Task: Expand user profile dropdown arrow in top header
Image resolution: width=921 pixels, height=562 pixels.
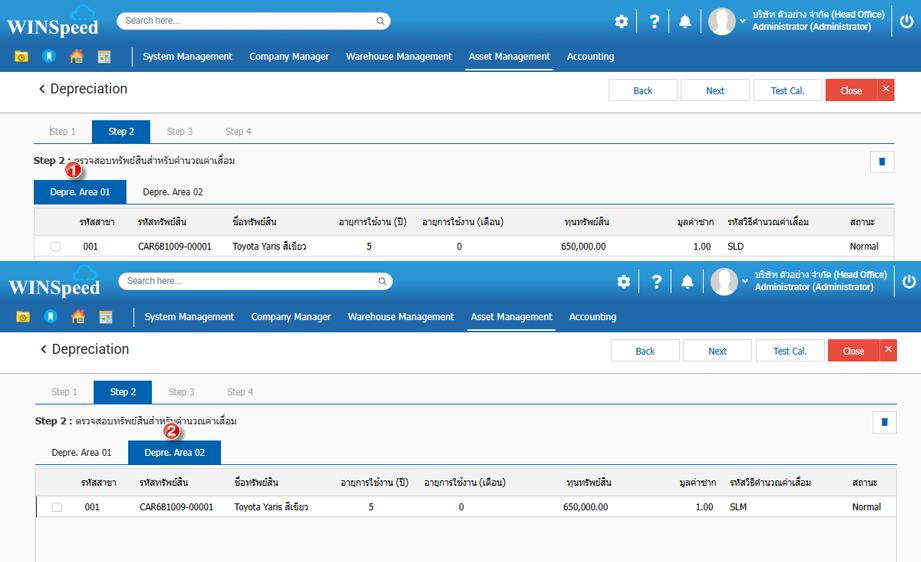Action: click(743, 21)
